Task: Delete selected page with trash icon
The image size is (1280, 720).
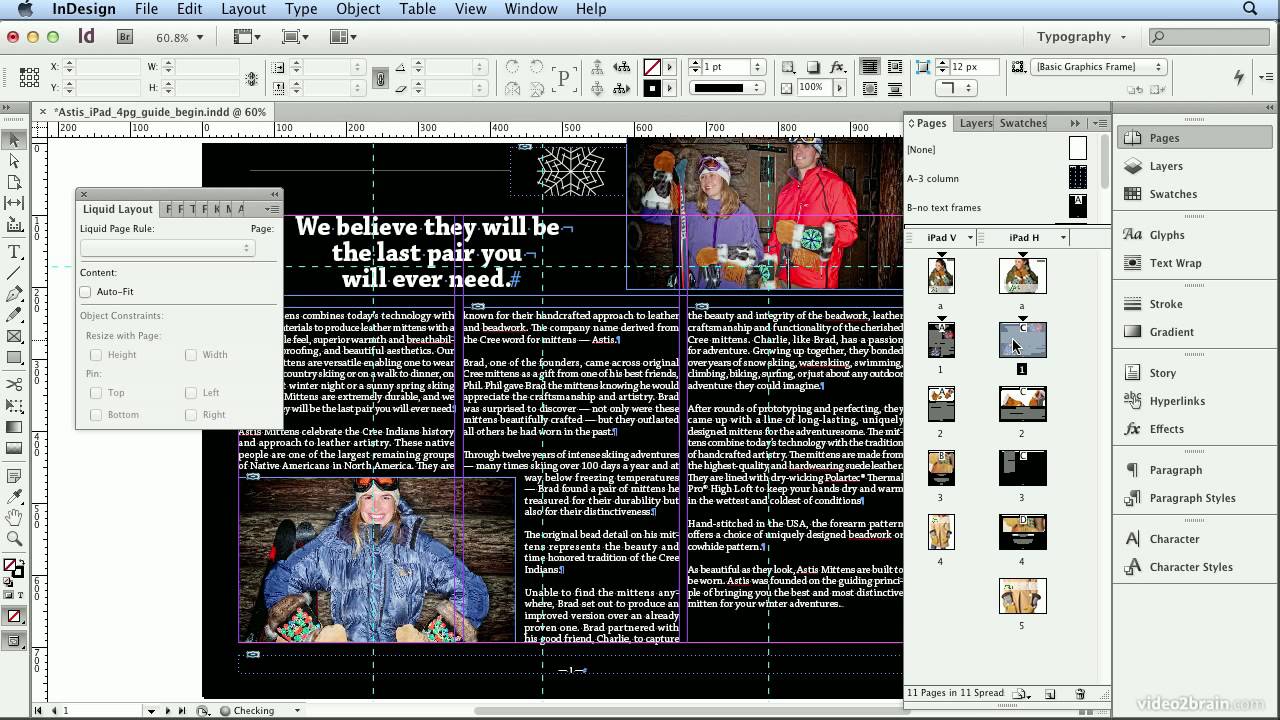Action: pyautogui.click(x=1080, y=693)
